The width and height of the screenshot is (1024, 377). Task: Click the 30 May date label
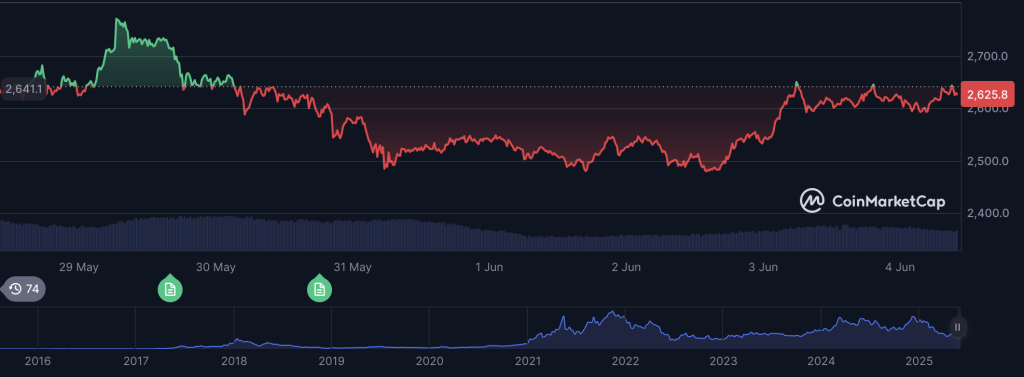tap(215, 267)
